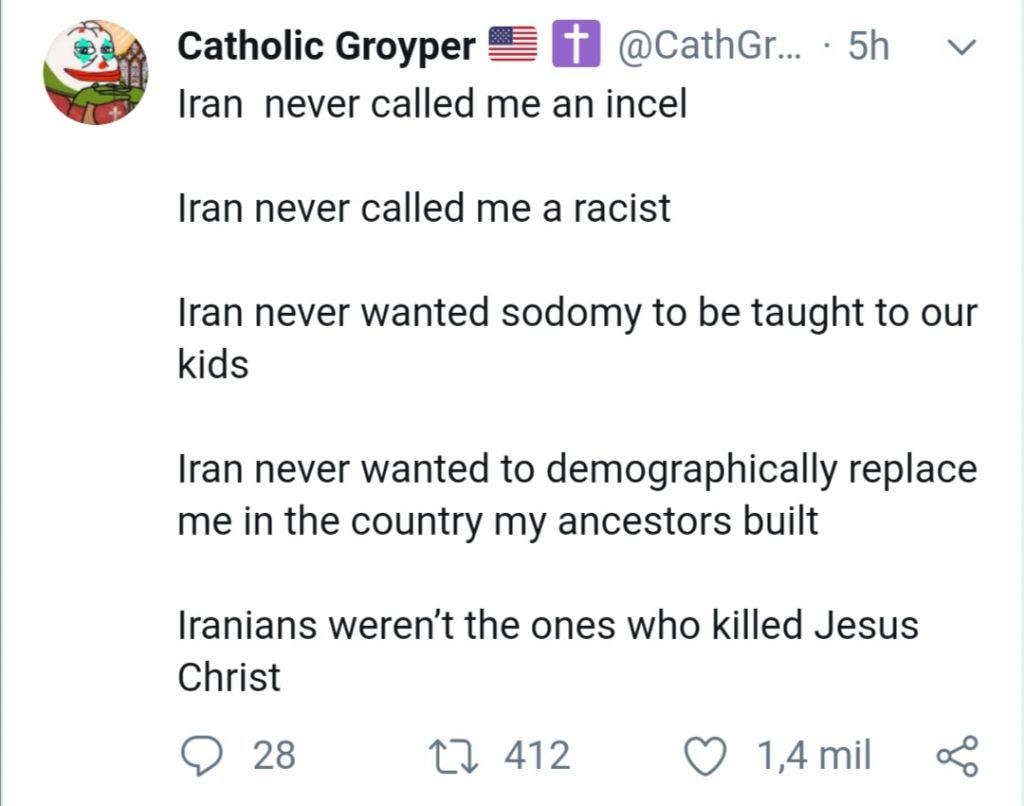1024x806 pixels.
Task: Click the tweet line mentioning 'ancestors built'
Action: [x=577, y=494]
